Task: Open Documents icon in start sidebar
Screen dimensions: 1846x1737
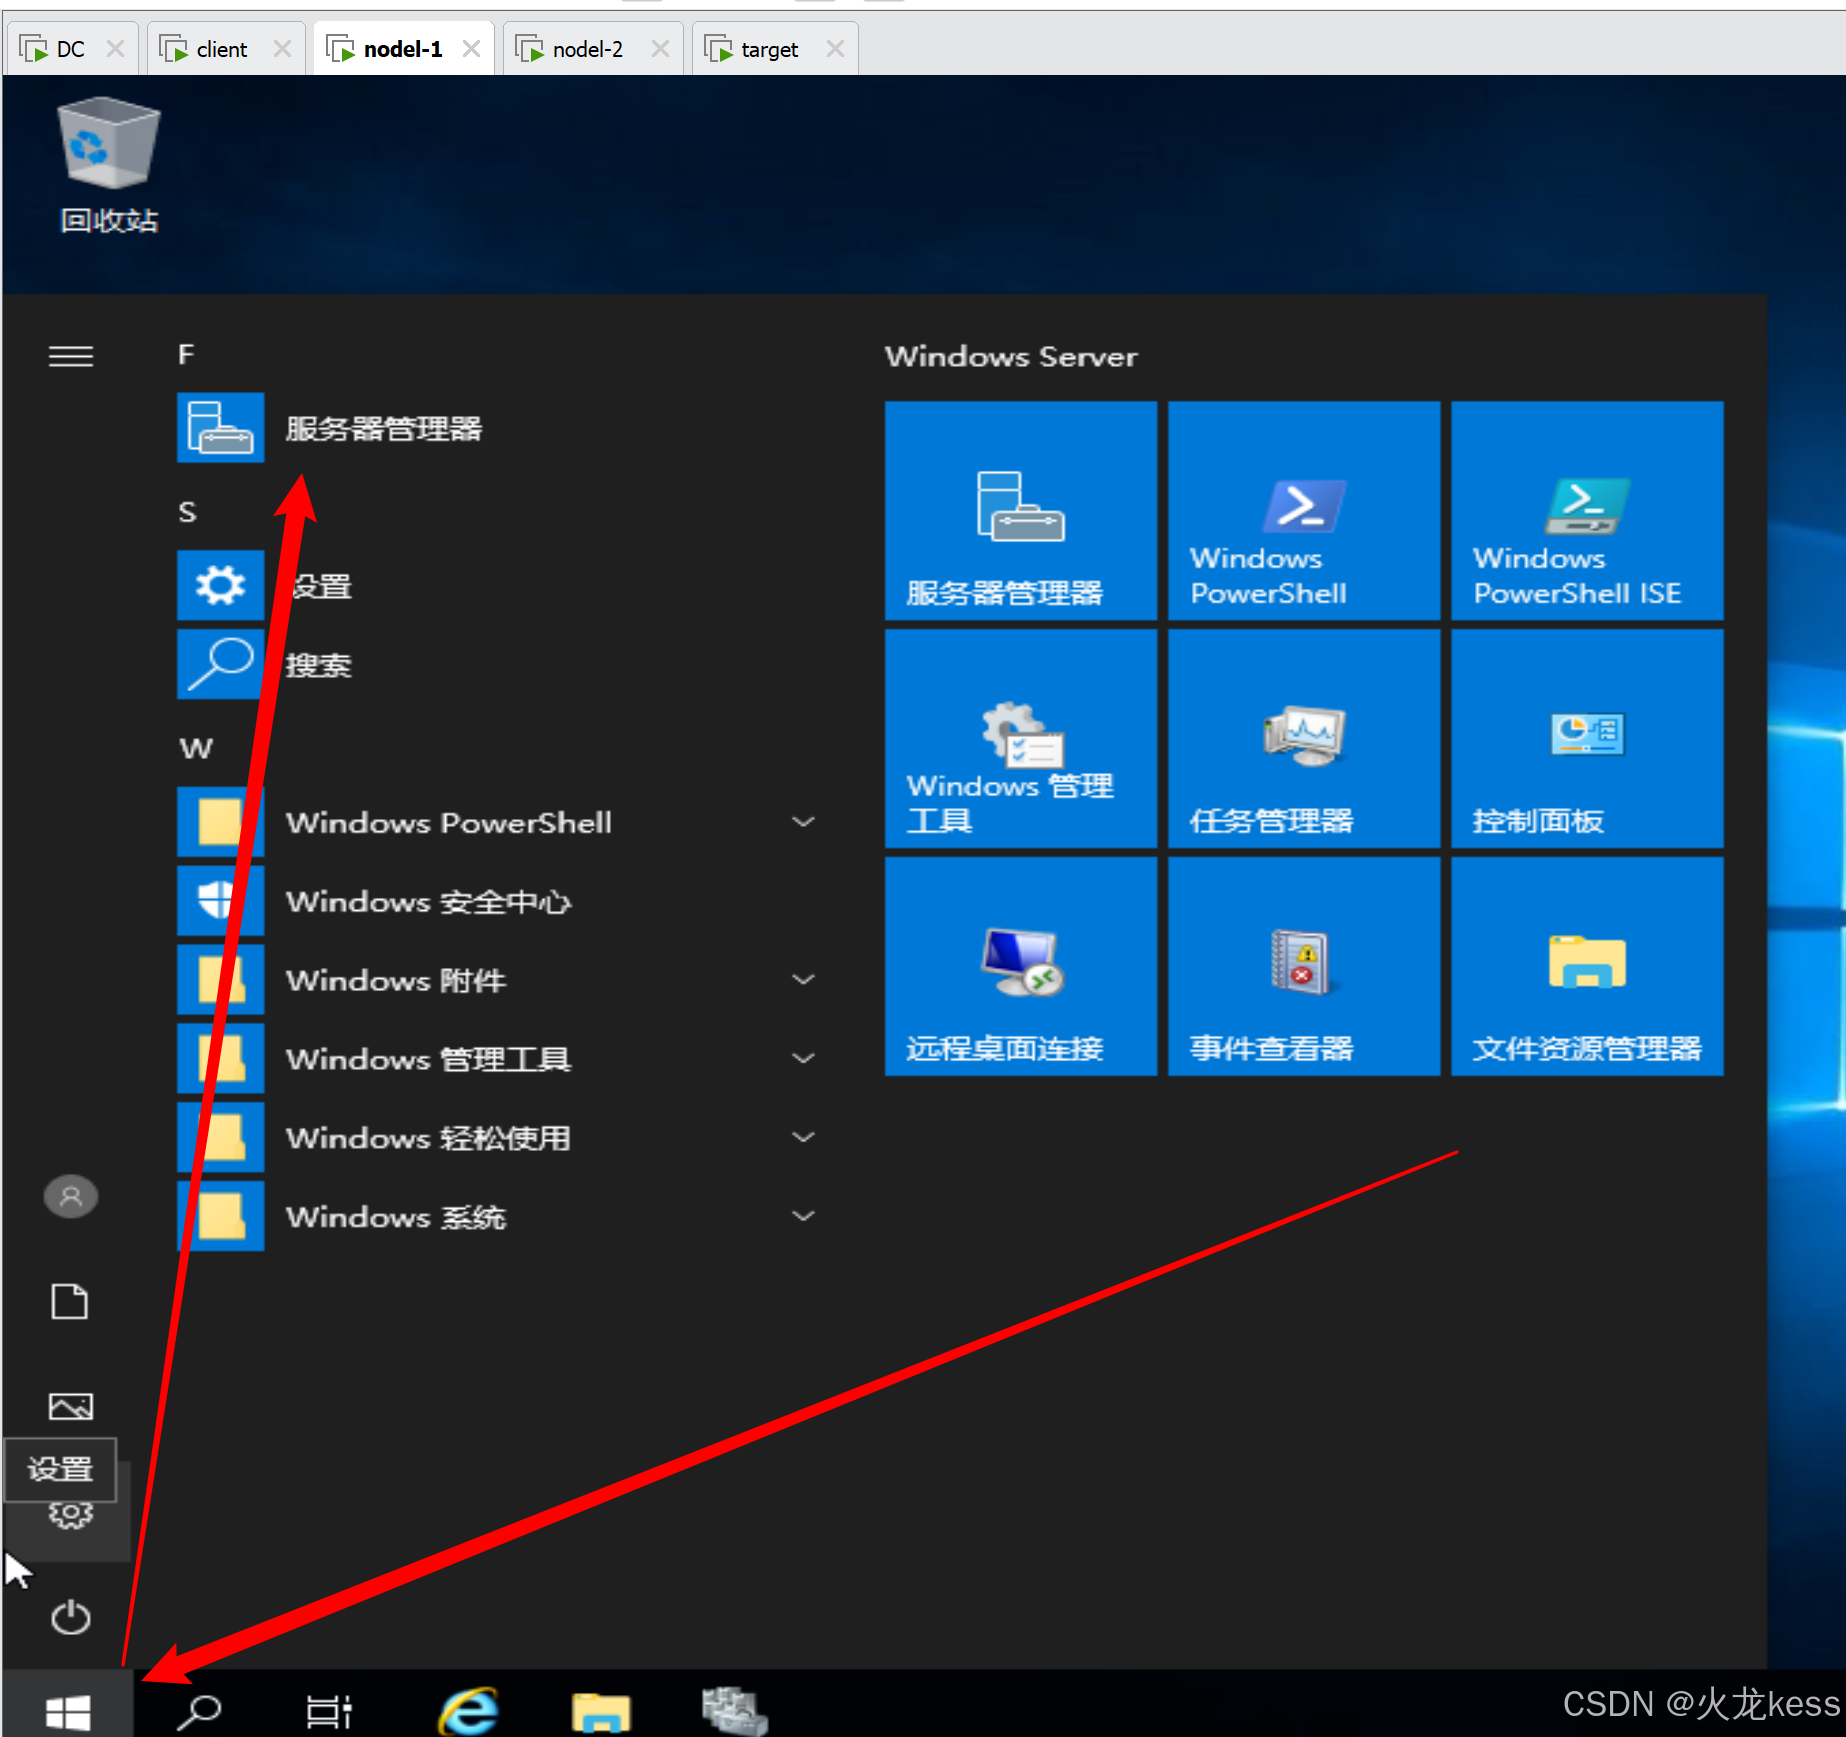Action: tap(70, 1301)
